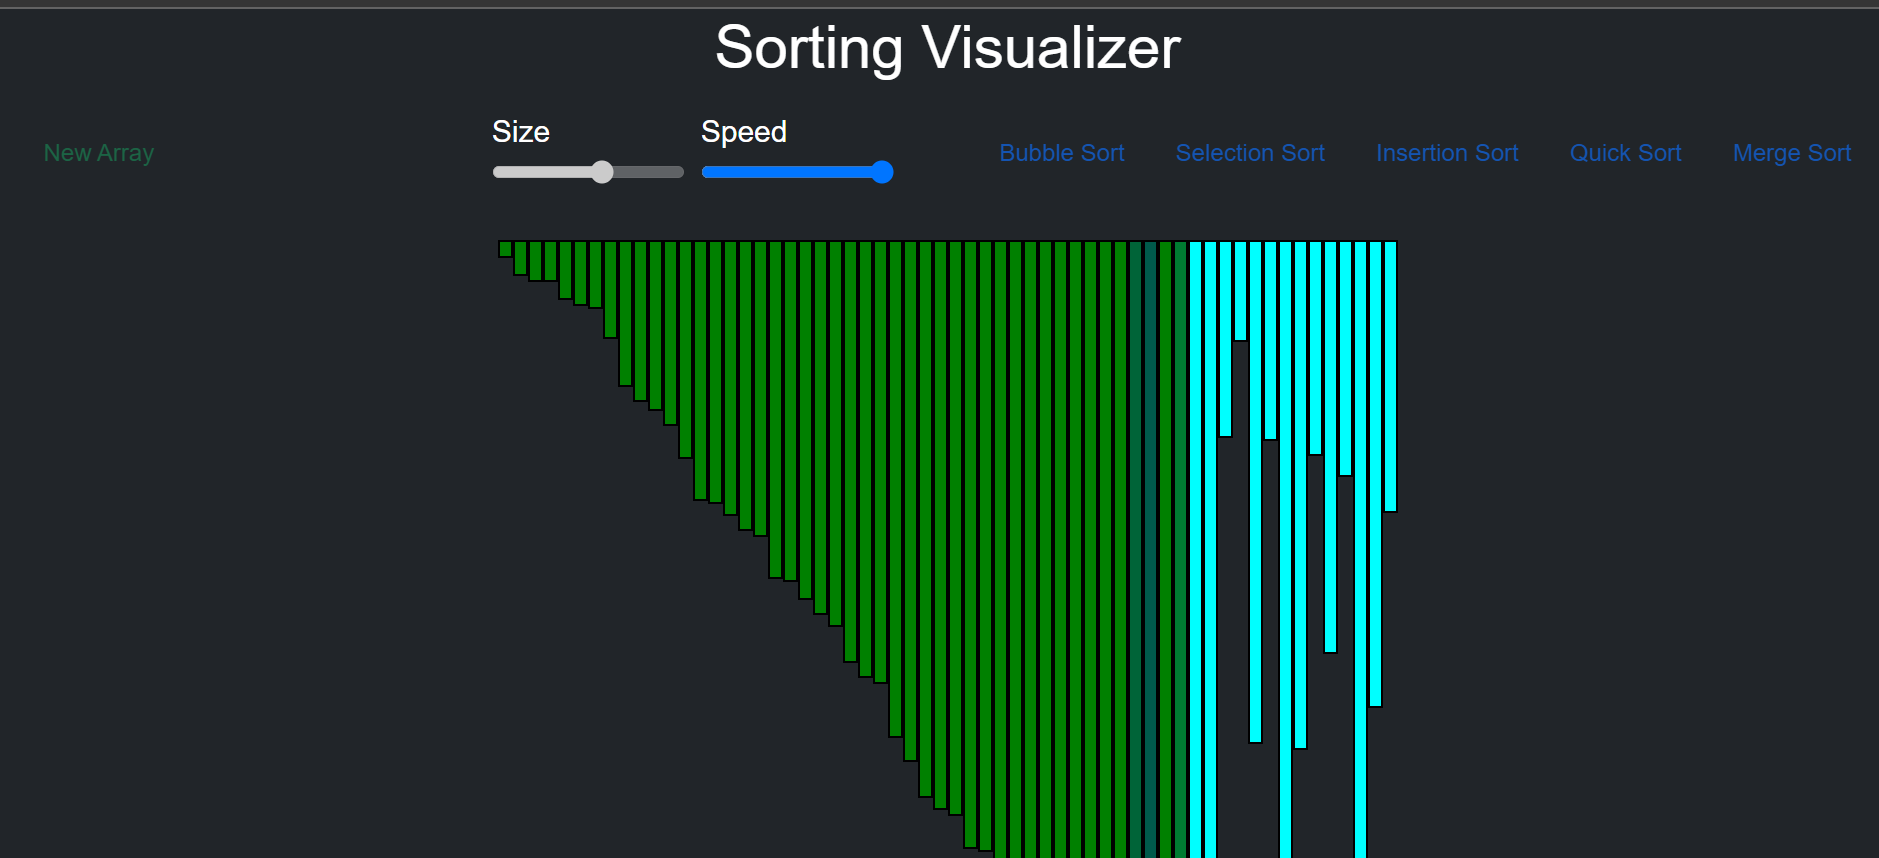Click the Size label above its slider

[x=520, y=131]
